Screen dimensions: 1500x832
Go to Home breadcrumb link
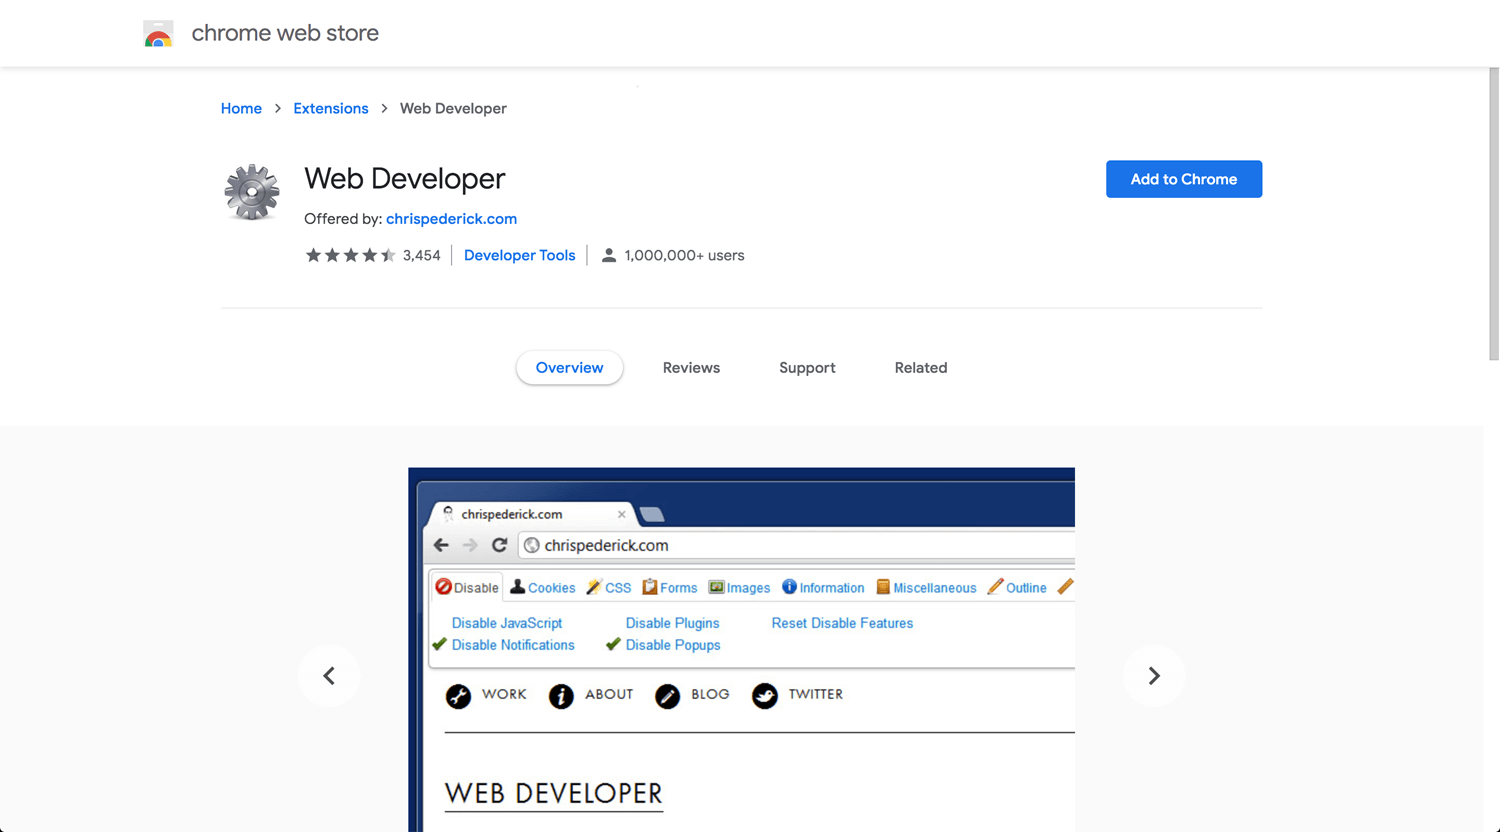(241, 109)
